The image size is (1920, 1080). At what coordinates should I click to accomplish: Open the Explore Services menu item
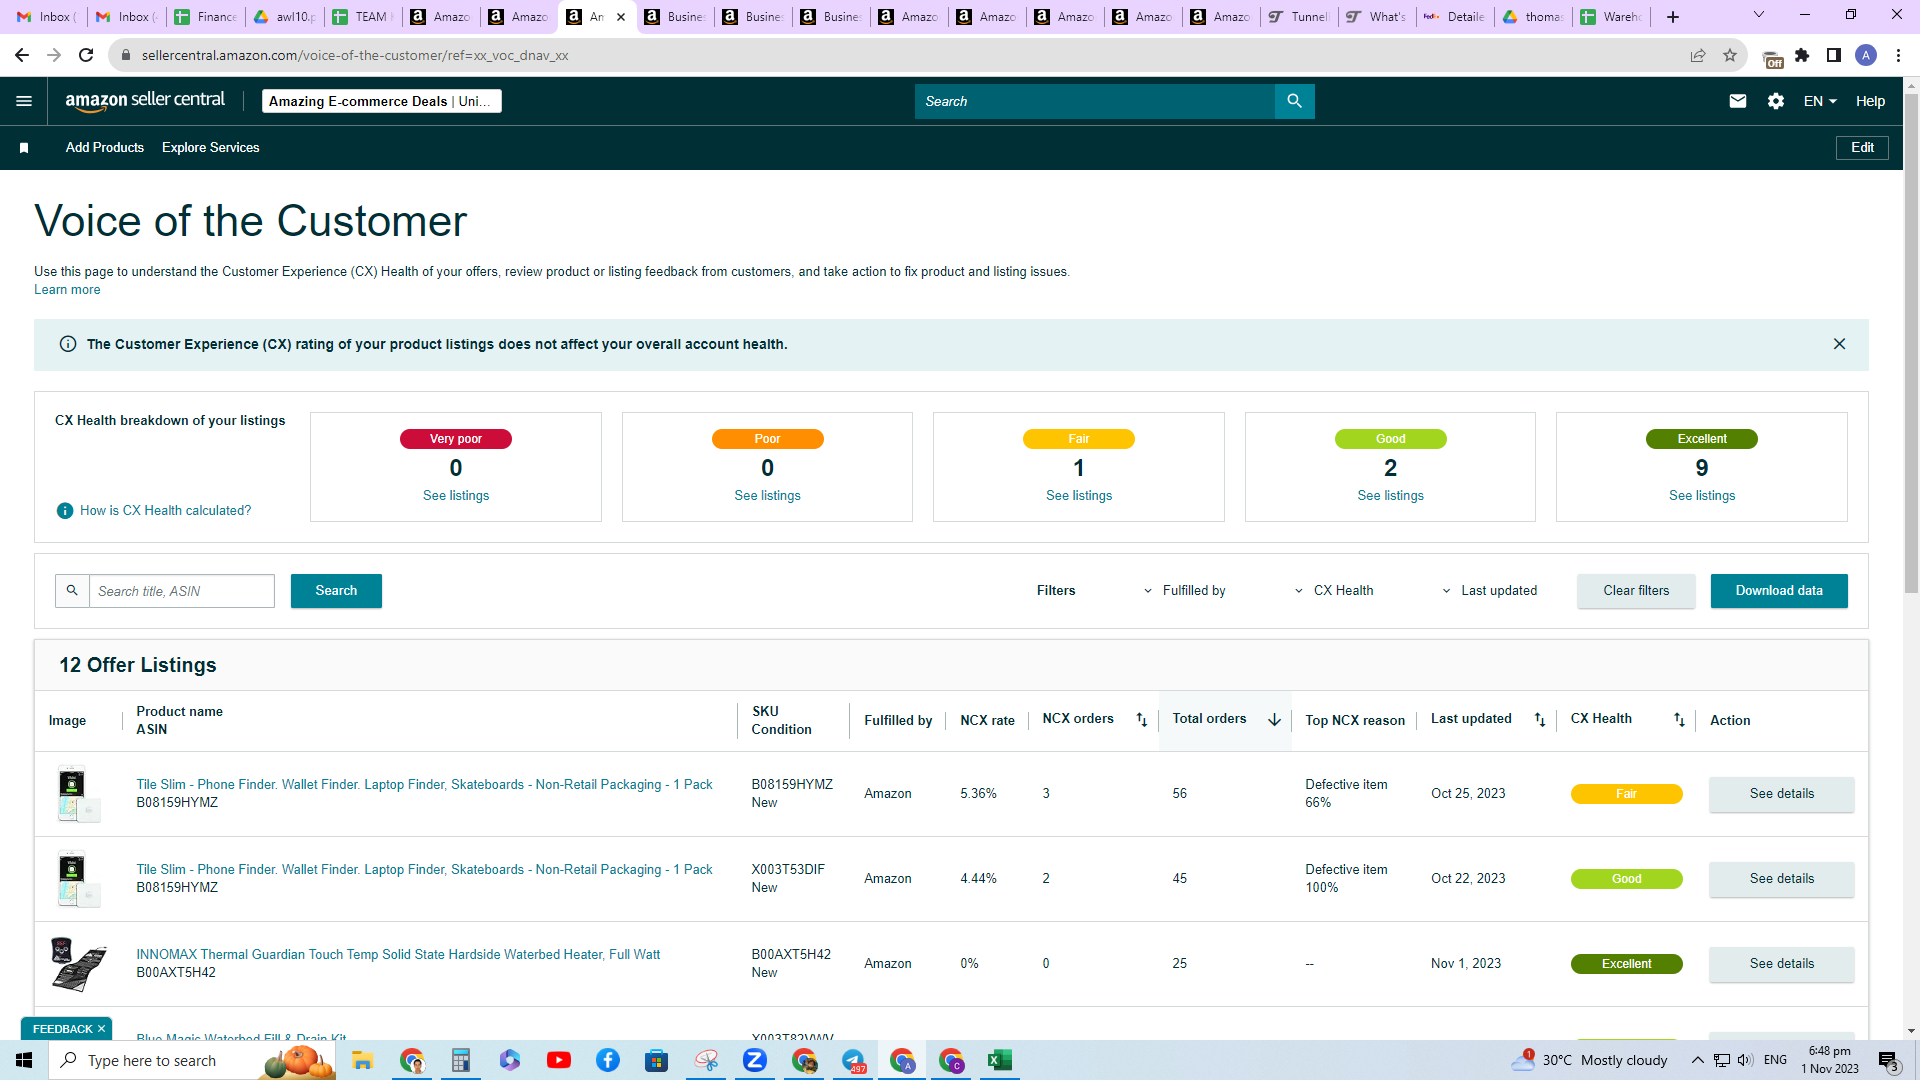click(x=211, y=148)
